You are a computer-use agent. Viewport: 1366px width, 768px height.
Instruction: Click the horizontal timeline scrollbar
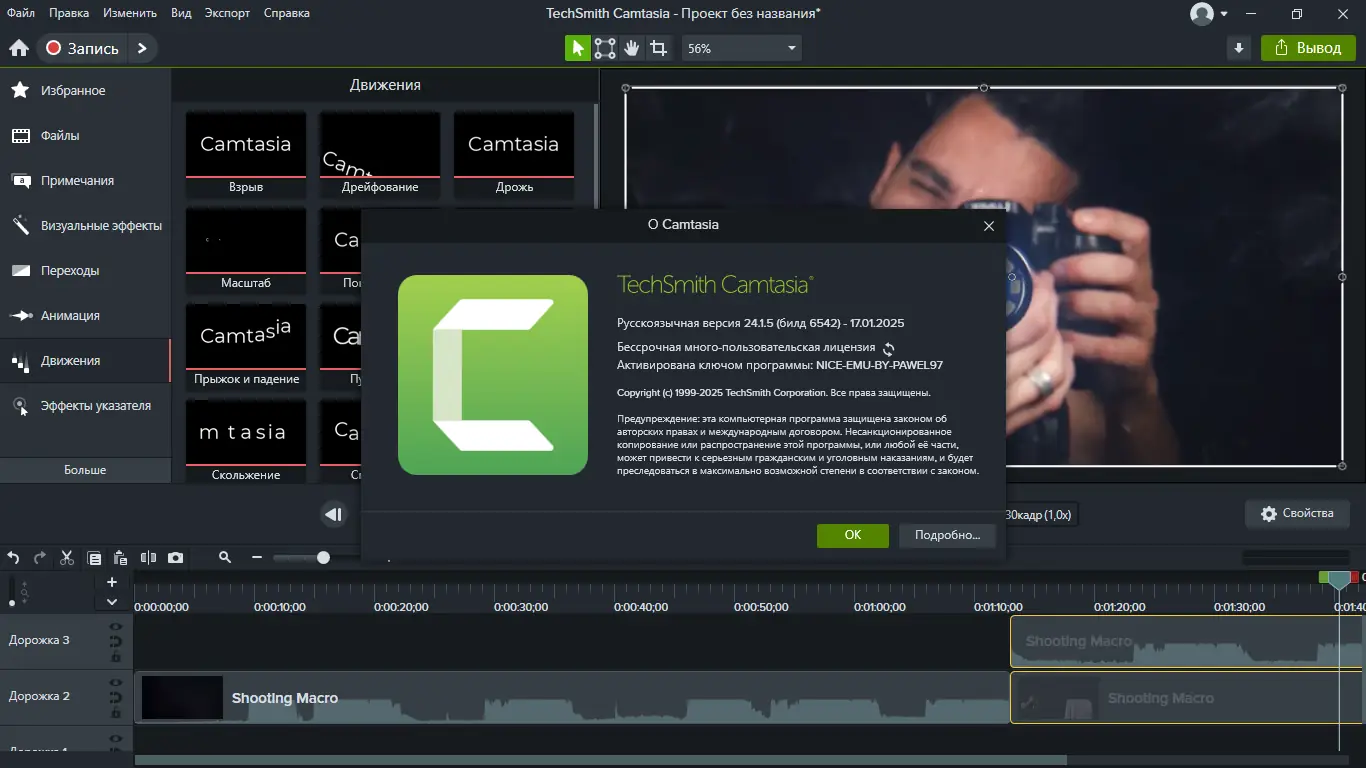click(x=600, y=760)
